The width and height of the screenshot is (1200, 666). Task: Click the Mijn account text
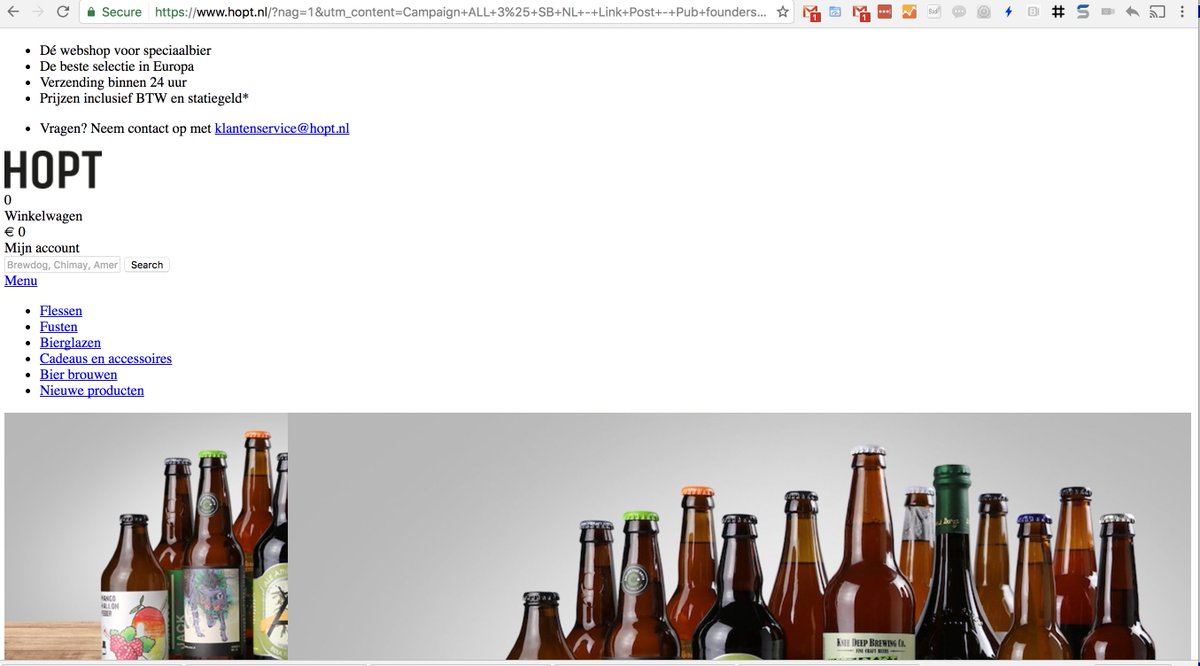pyautogui.click(x=42, y=248)
